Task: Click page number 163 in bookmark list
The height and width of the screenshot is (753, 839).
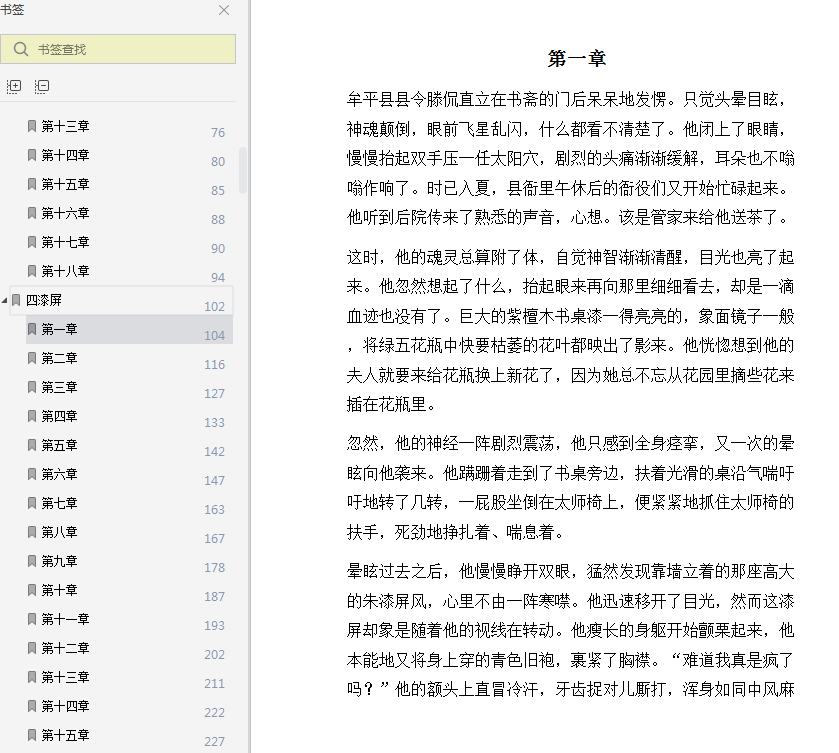Action: (215, 509)
